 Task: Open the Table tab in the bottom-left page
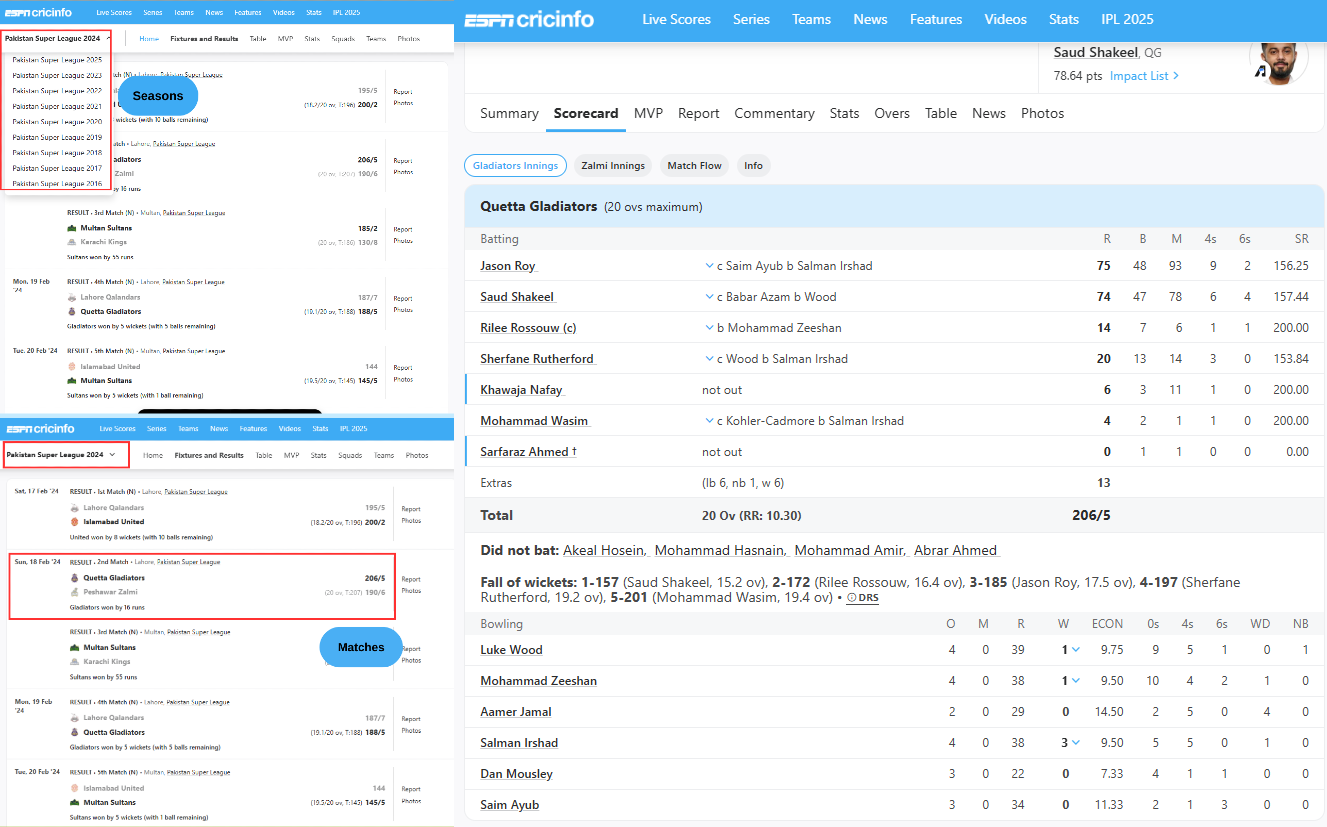pyautogui.click(x=263, y=455)
